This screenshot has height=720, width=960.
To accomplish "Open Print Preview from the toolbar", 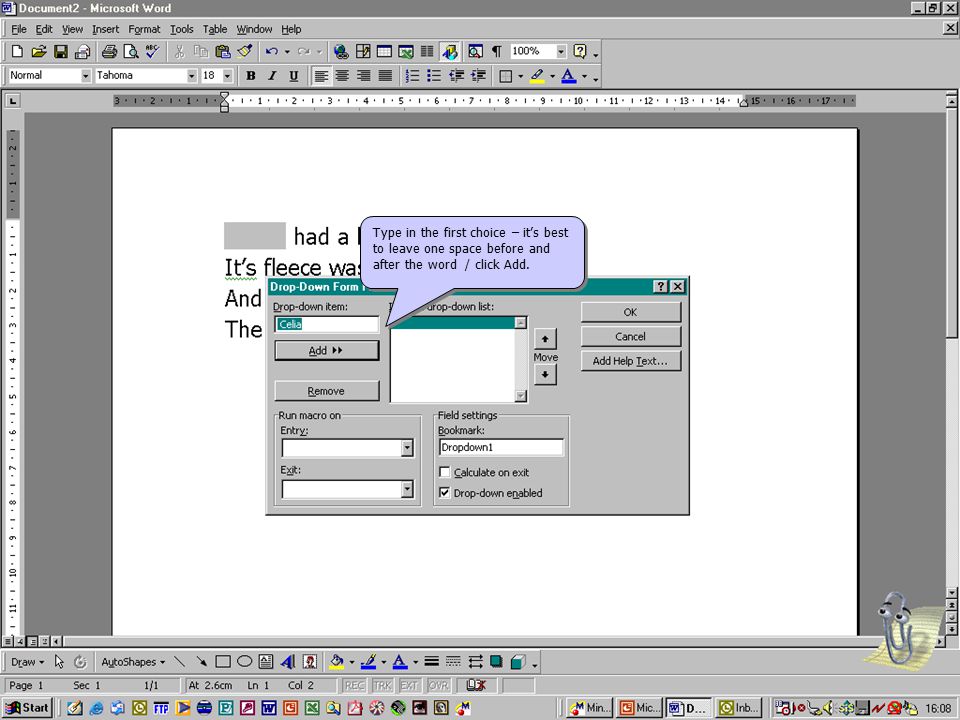I will 130,51.
